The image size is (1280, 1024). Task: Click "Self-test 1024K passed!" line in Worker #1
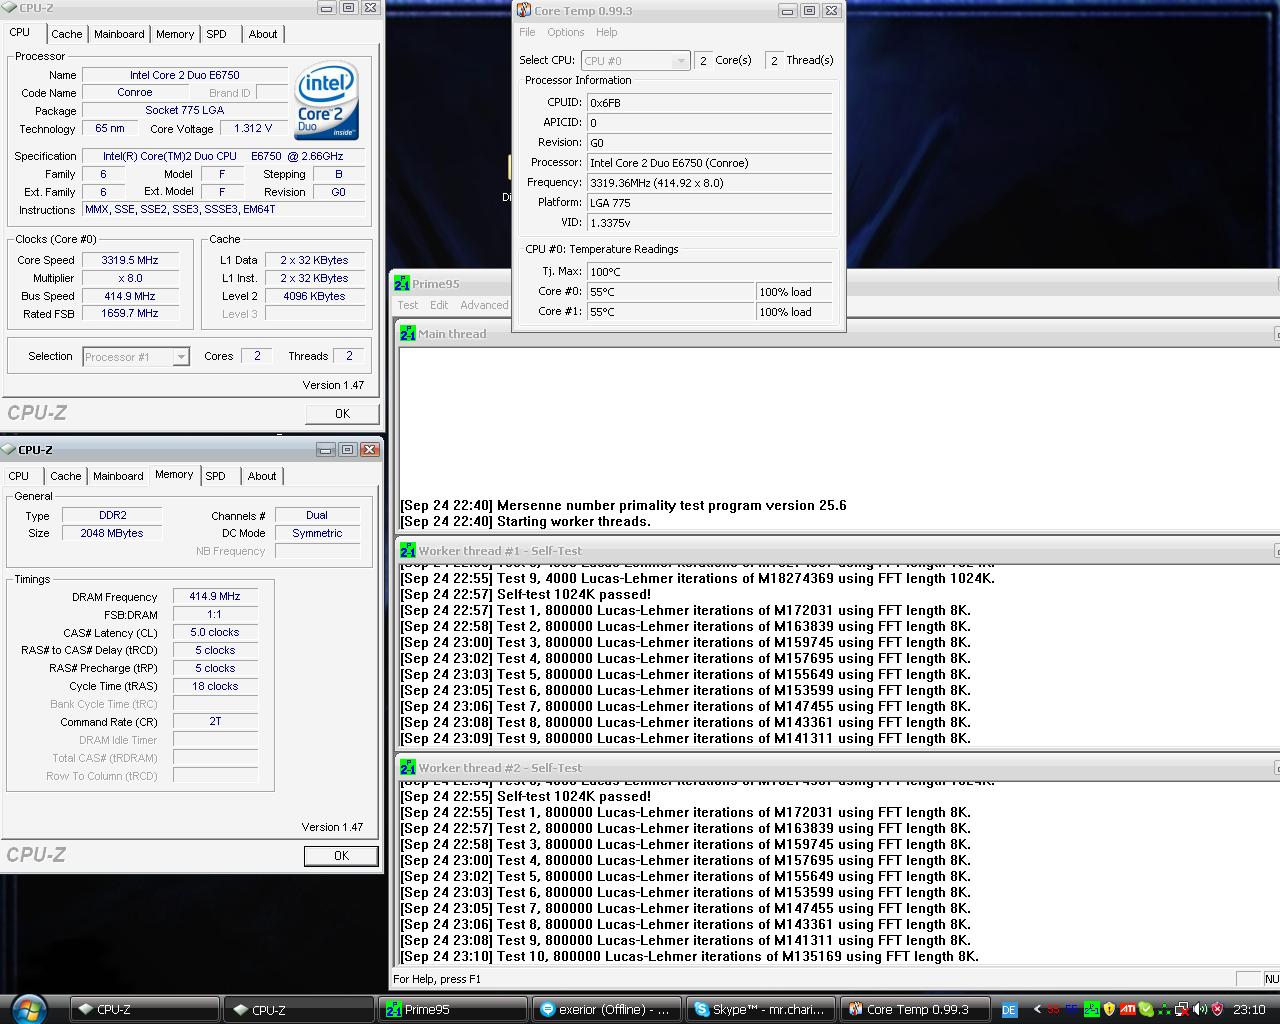point(526,594)
